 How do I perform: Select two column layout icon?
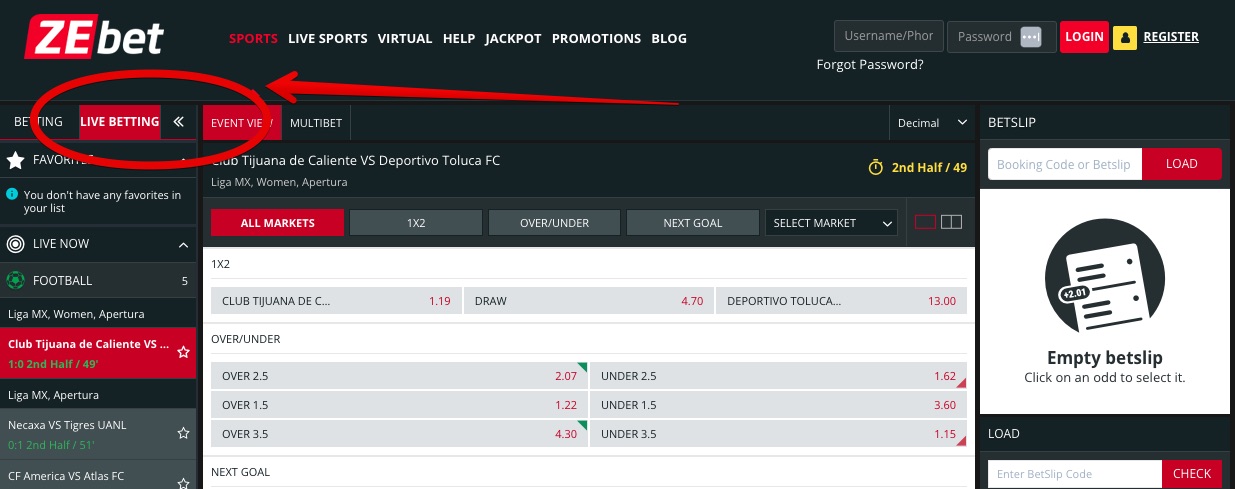coord(951,222)
